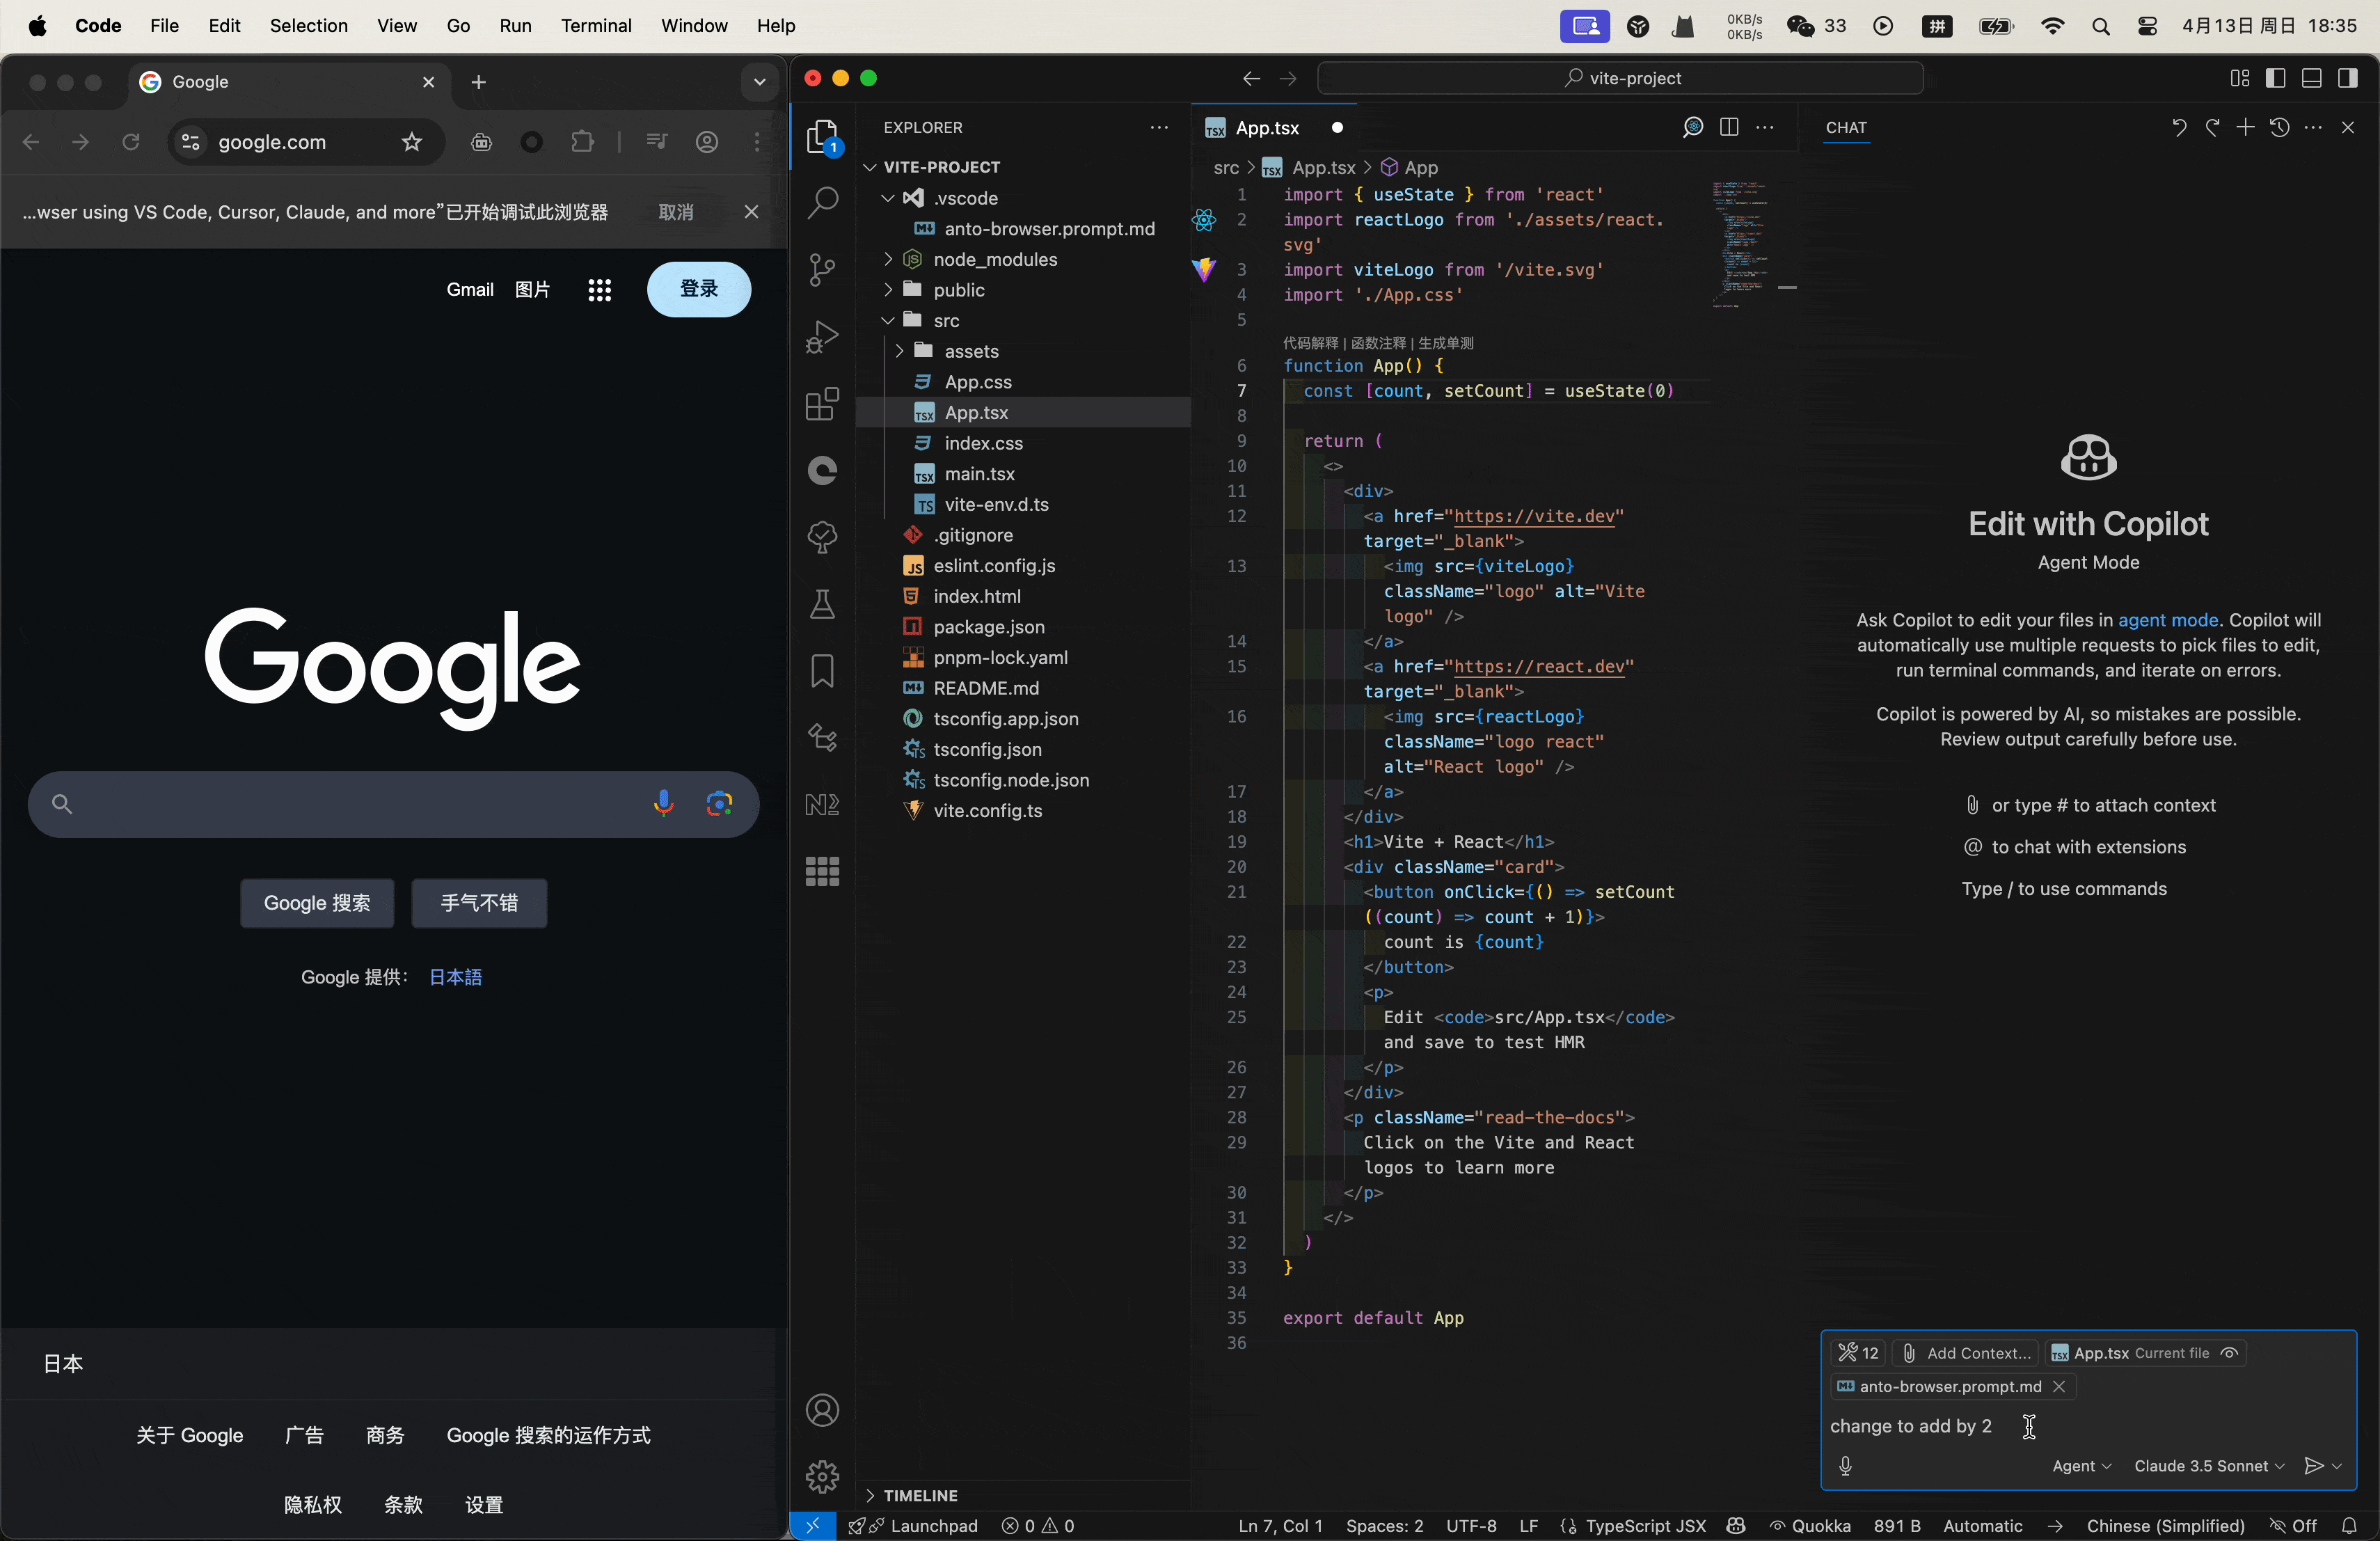Open the Testing flask view
The width and height of the screenshot is (2380, 1541).
(822, 605)
